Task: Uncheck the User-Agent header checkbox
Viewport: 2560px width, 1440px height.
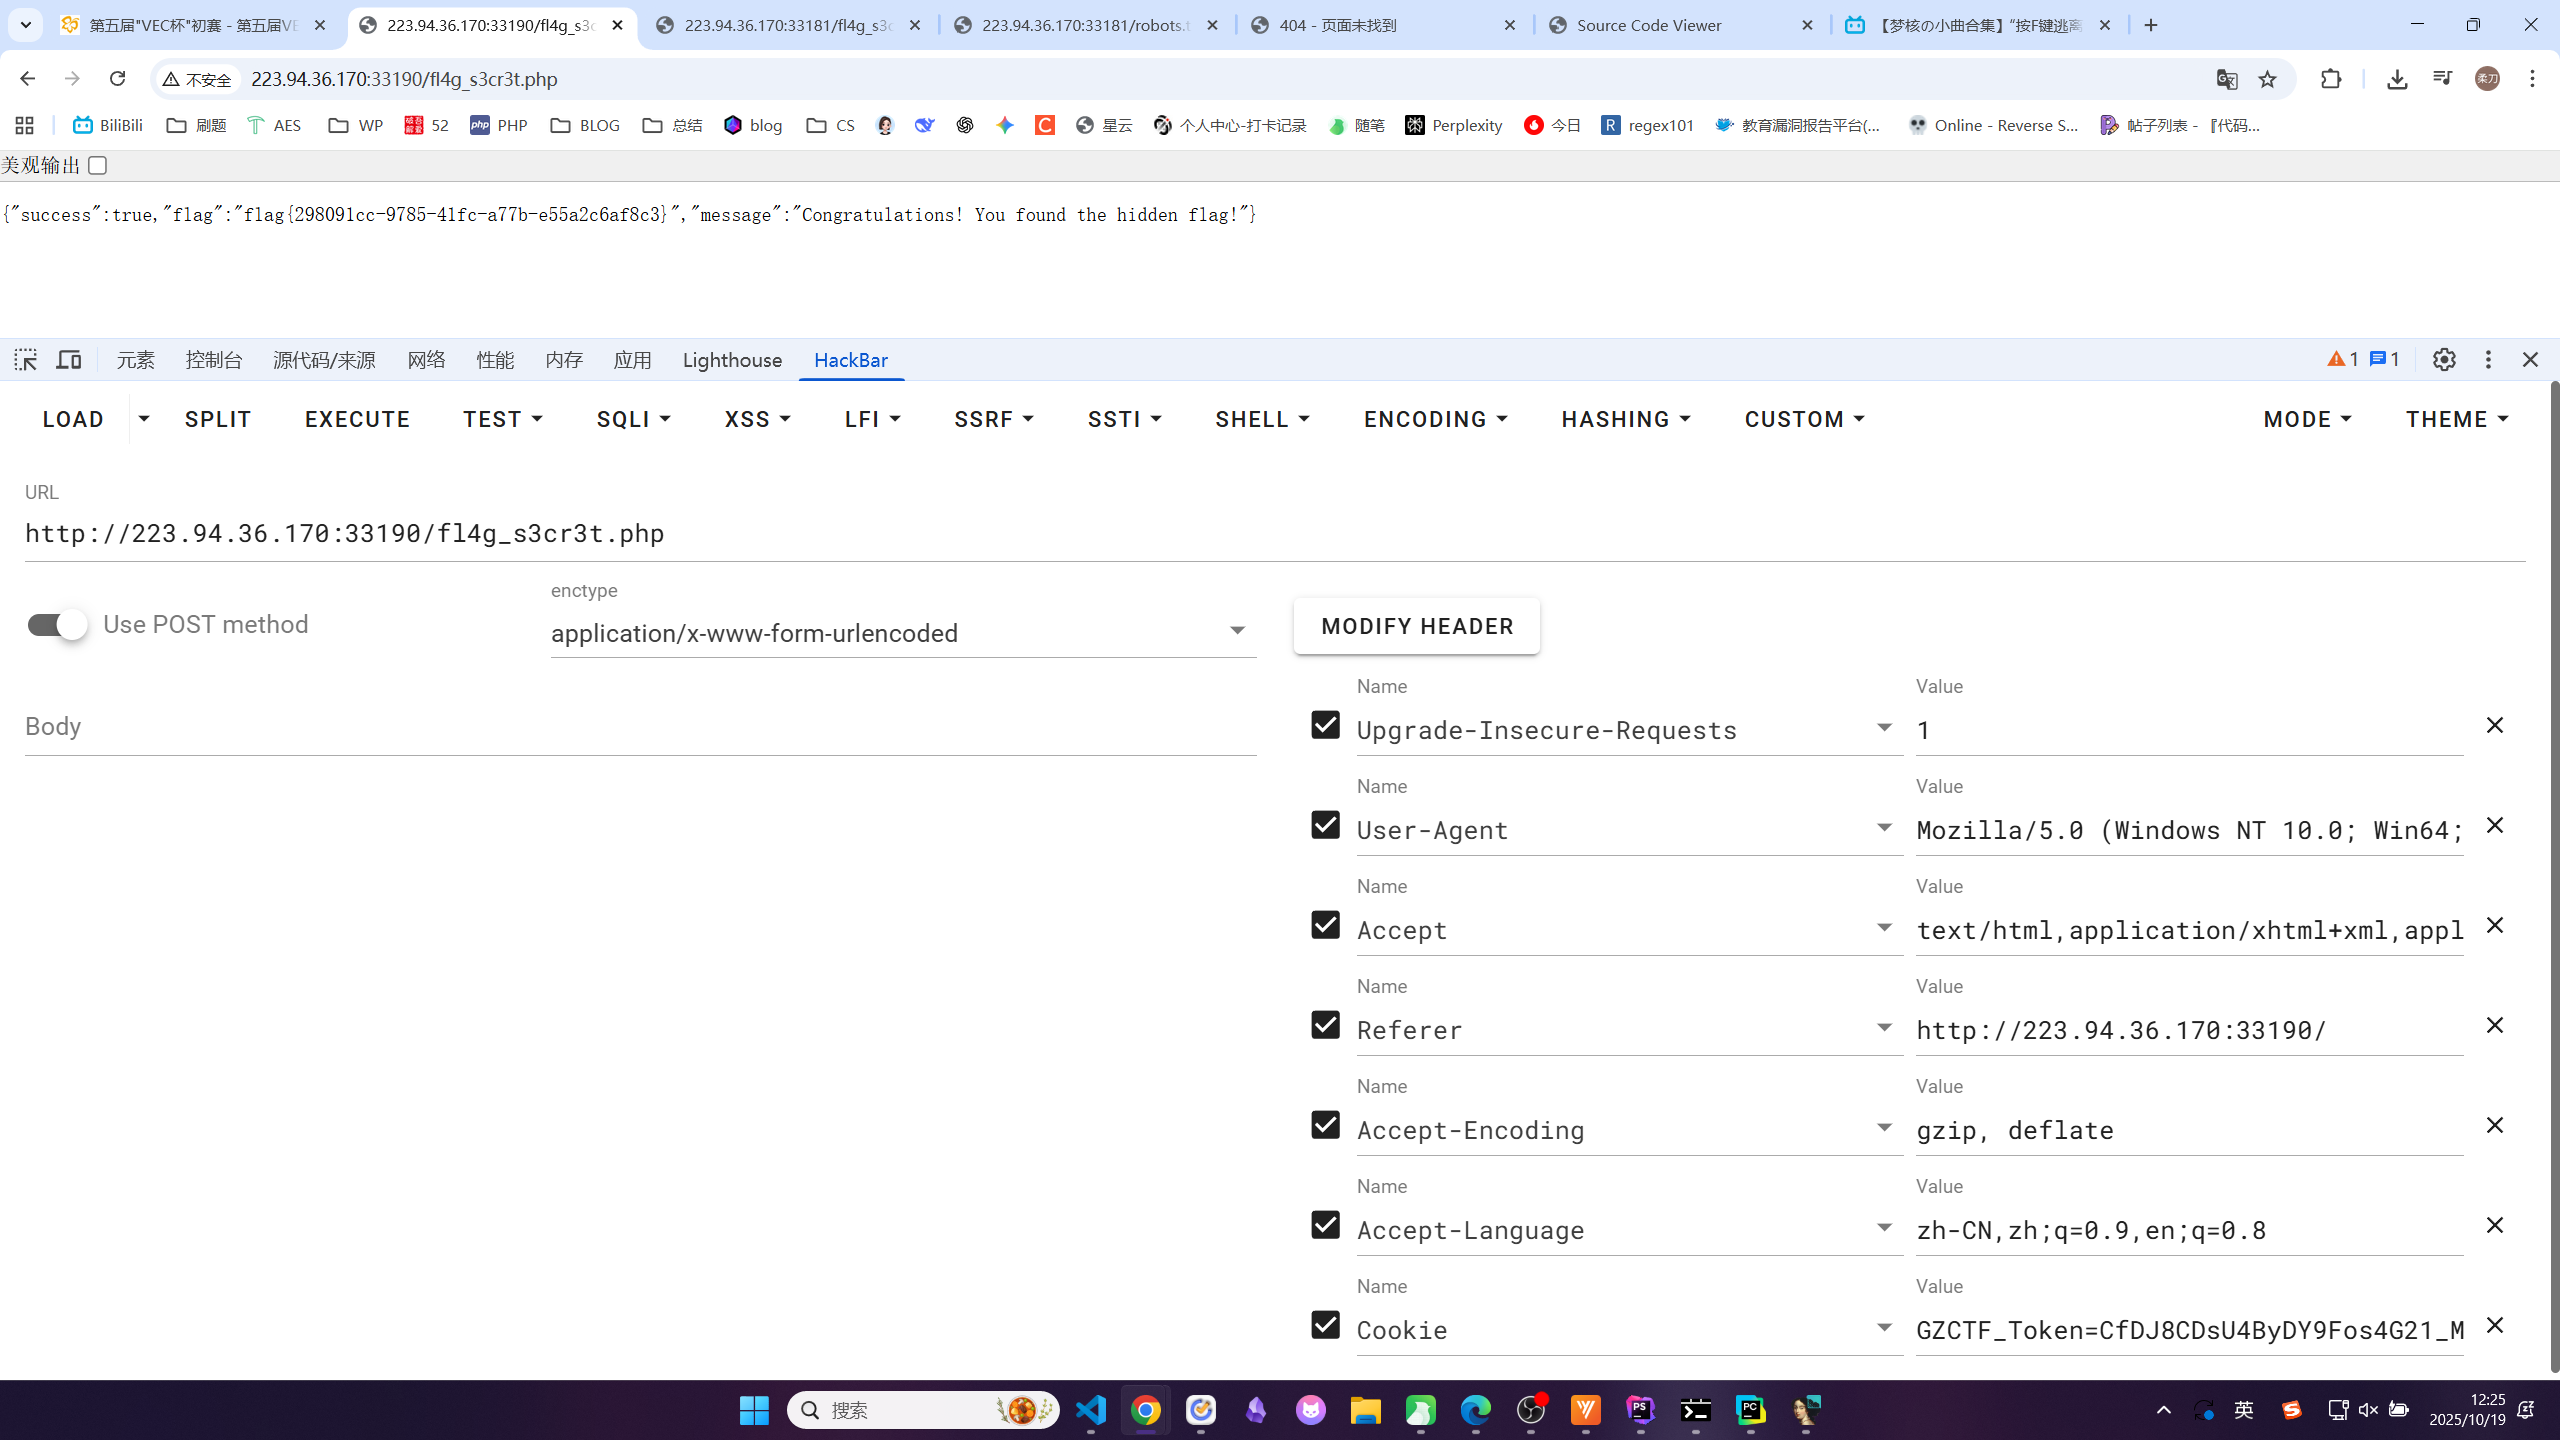Action: [1325, 825]
